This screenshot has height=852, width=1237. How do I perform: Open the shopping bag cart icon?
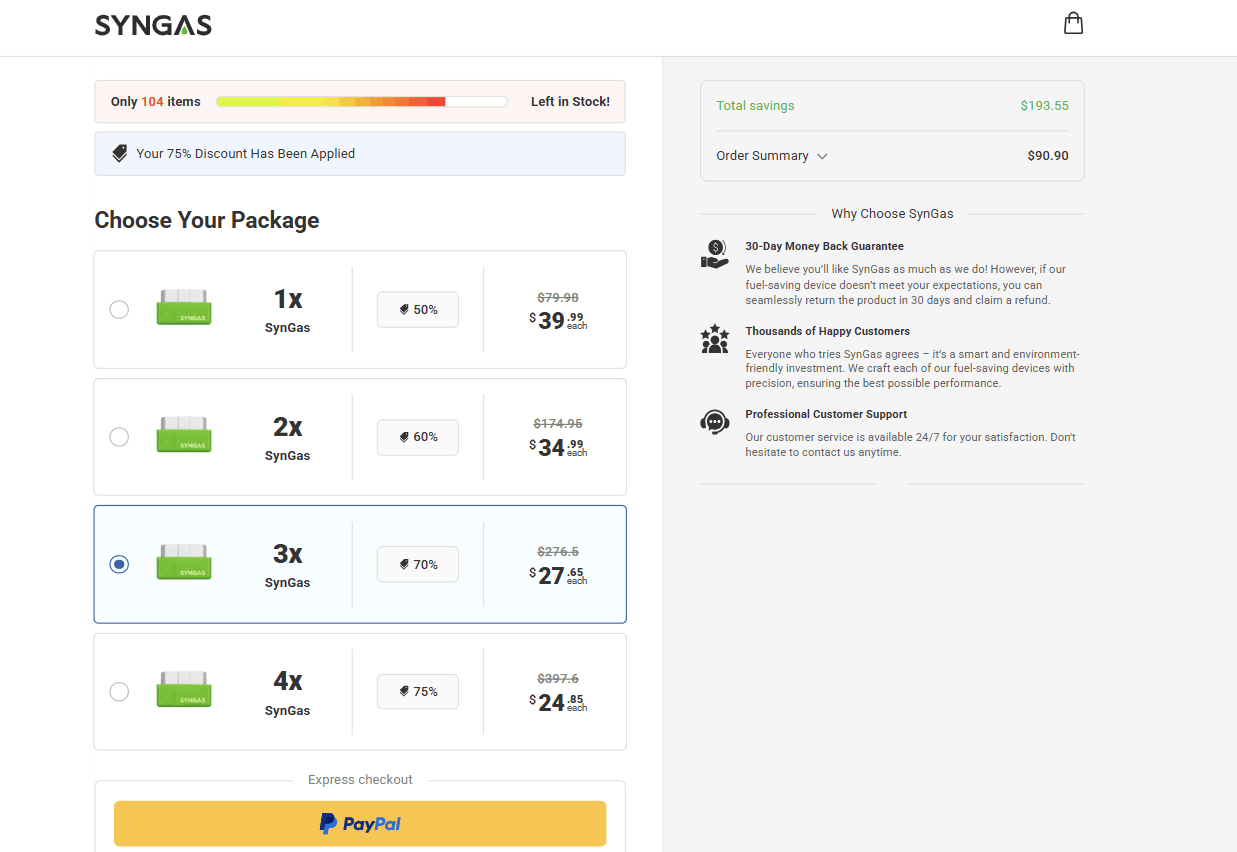coord(1073,23)
